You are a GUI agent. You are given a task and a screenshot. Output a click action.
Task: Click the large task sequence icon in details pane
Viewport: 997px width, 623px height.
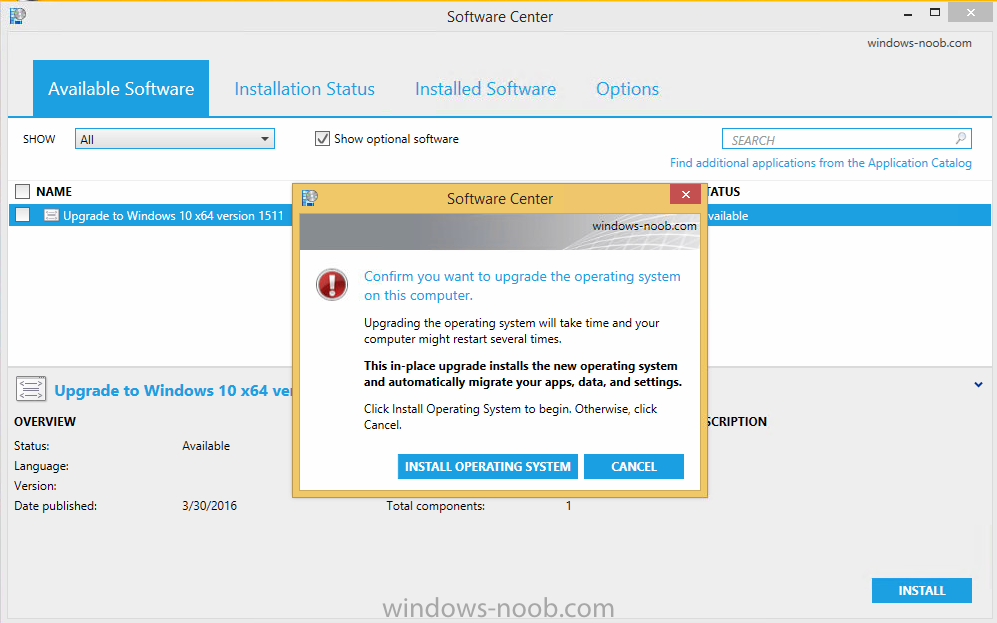coord(31,389)
